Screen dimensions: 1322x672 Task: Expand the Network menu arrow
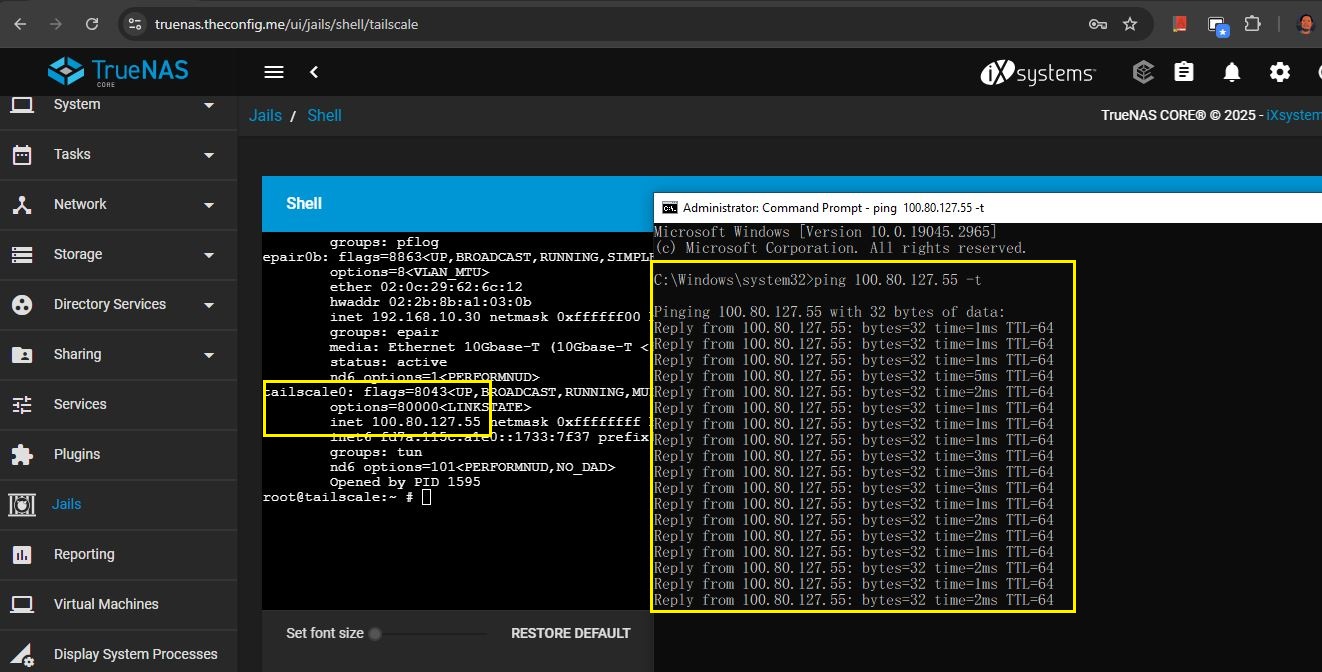tap(209, 205)
